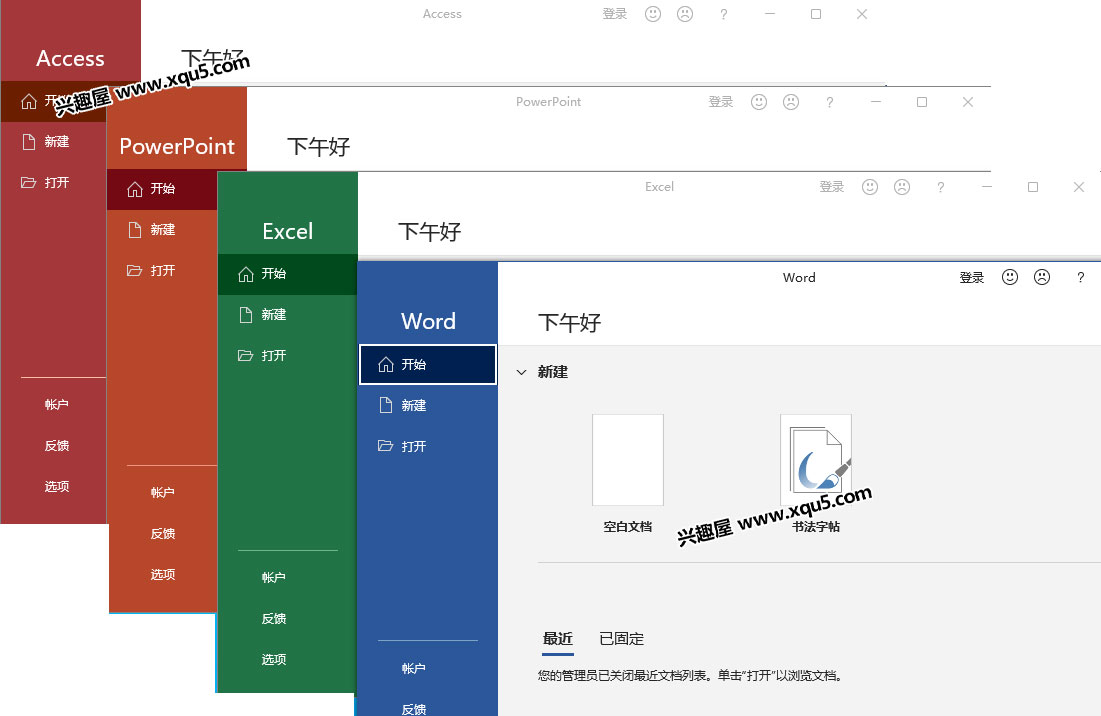Viewport: 1101px width, 716px height.
Task: Click the 'Excel' title bar text
Action: 659,187
